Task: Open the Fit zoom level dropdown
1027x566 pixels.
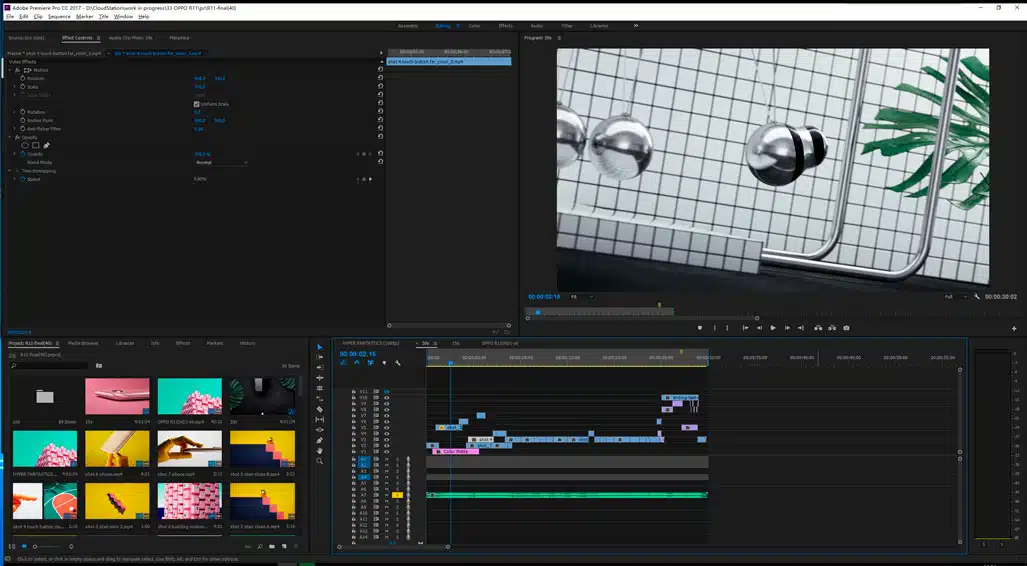Action: (x=581, y=297)
